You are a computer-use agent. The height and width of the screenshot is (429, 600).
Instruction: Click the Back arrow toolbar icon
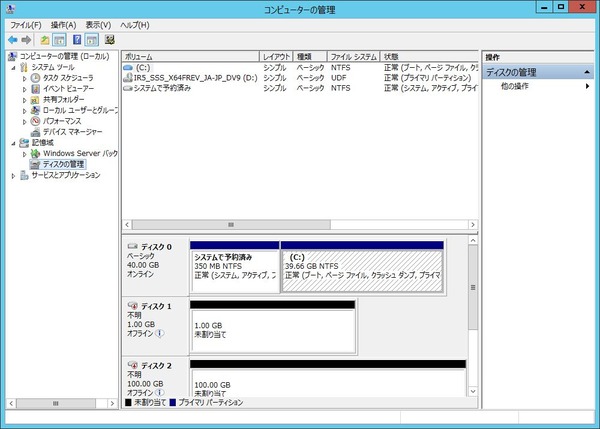tap(13, 40)
